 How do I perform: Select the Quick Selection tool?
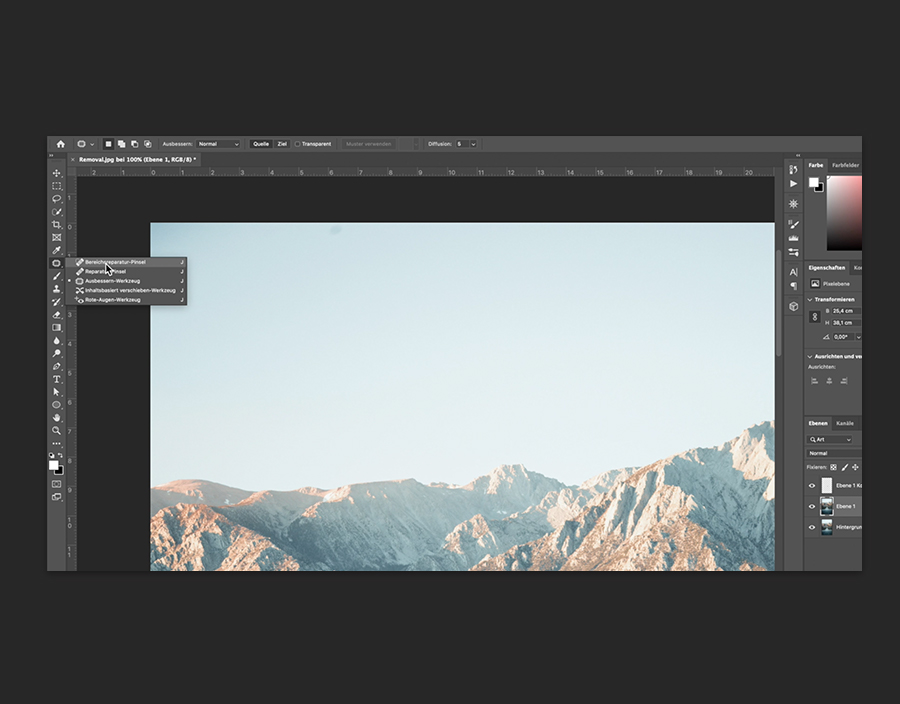click(x=56, y=212)
